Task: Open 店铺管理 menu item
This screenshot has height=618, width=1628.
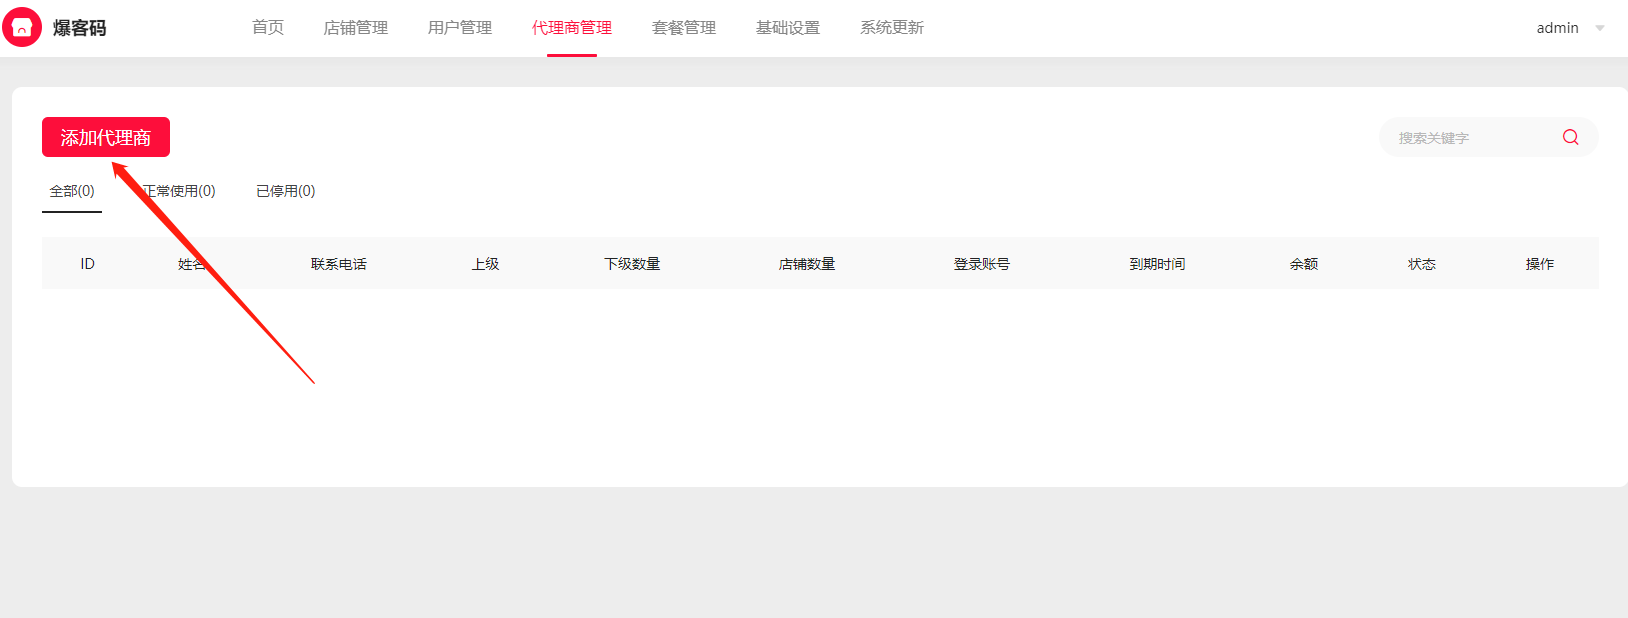Action: tap(355, 28)
